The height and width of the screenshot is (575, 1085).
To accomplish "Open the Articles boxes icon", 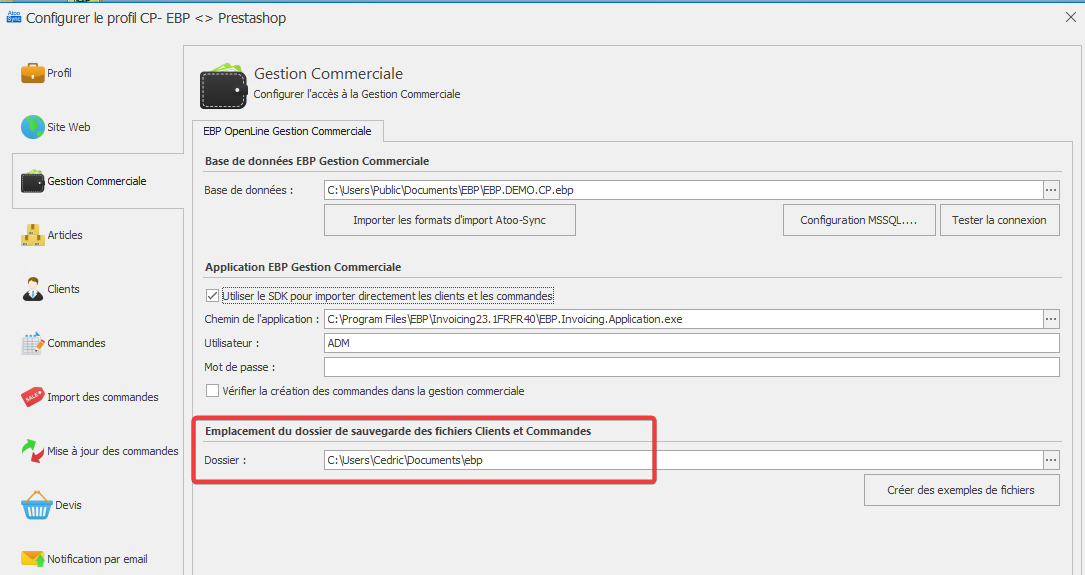I will tap(33, 235).
